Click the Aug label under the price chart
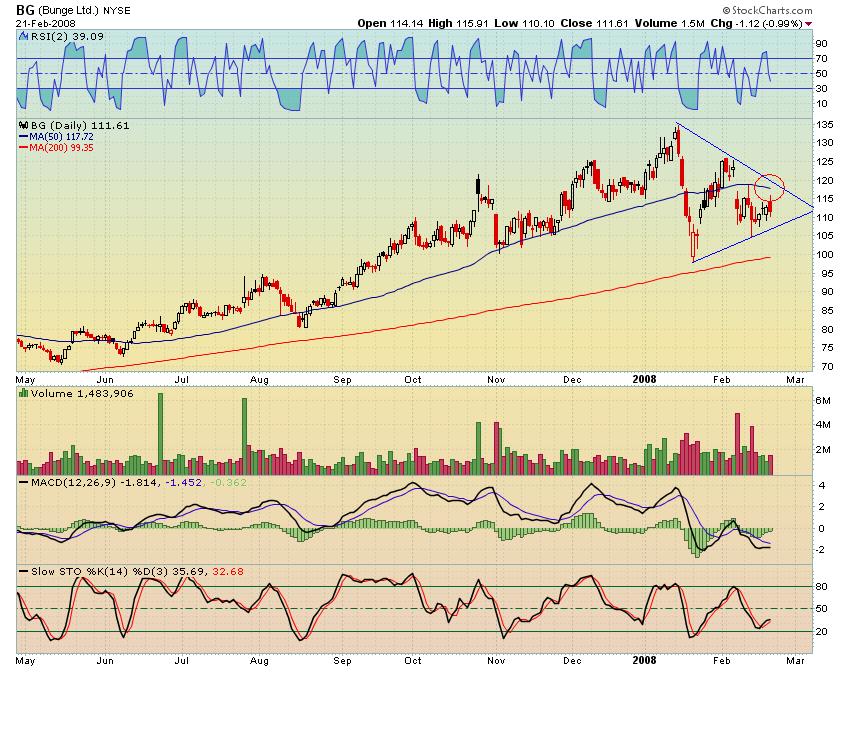Image resolution: width=850 pixels, height=742 pixels. (x=259, y=379)
